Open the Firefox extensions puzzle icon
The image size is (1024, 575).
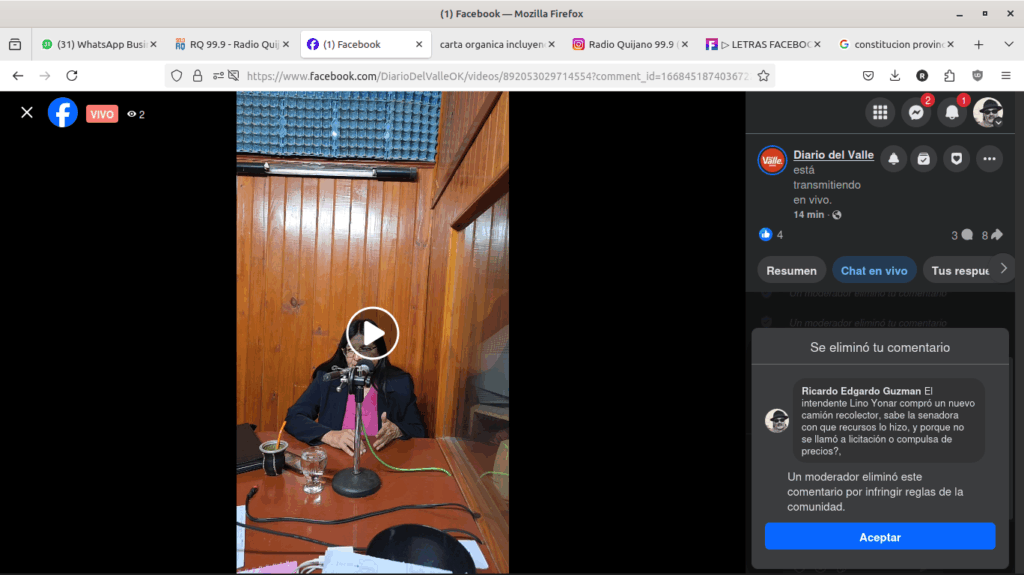pyautogui.click(x=949, y=75)
